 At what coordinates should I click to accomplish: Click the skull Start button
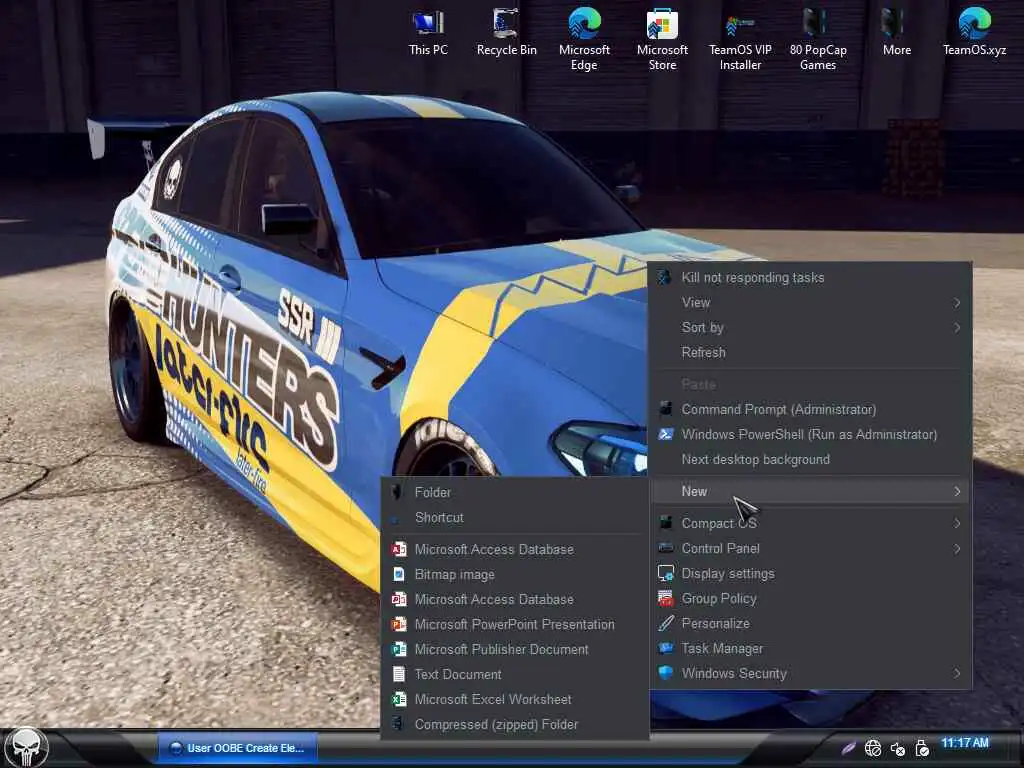pyautogui.click(x=26, y=748)
